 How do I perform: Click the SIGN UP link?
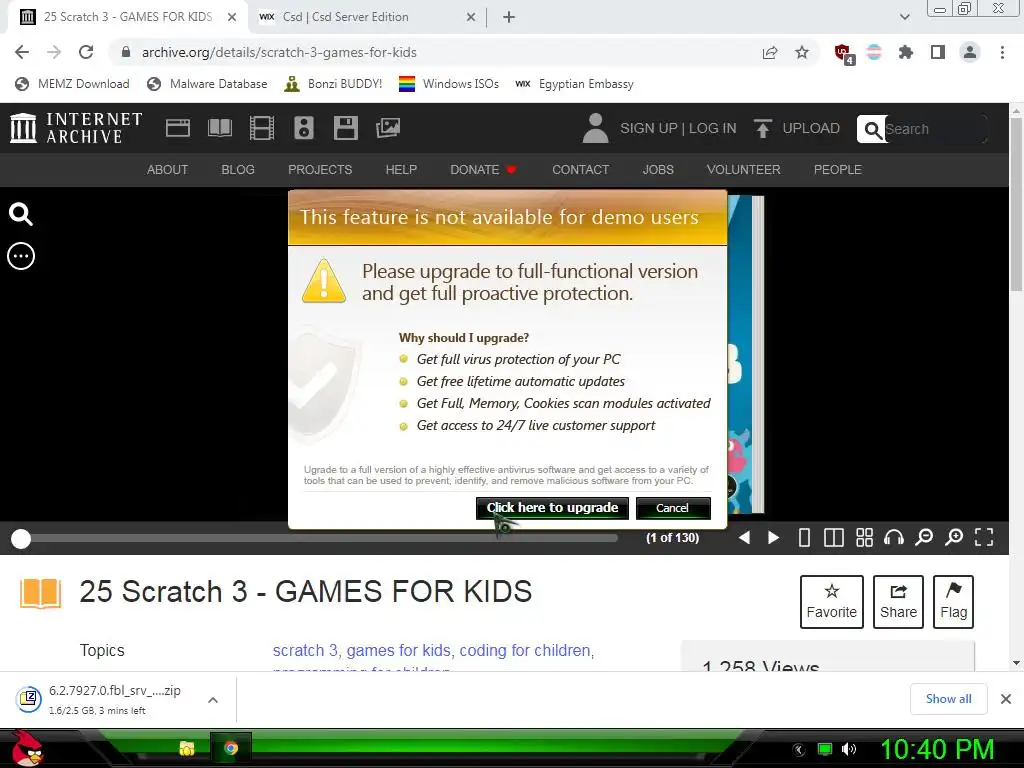648,128
